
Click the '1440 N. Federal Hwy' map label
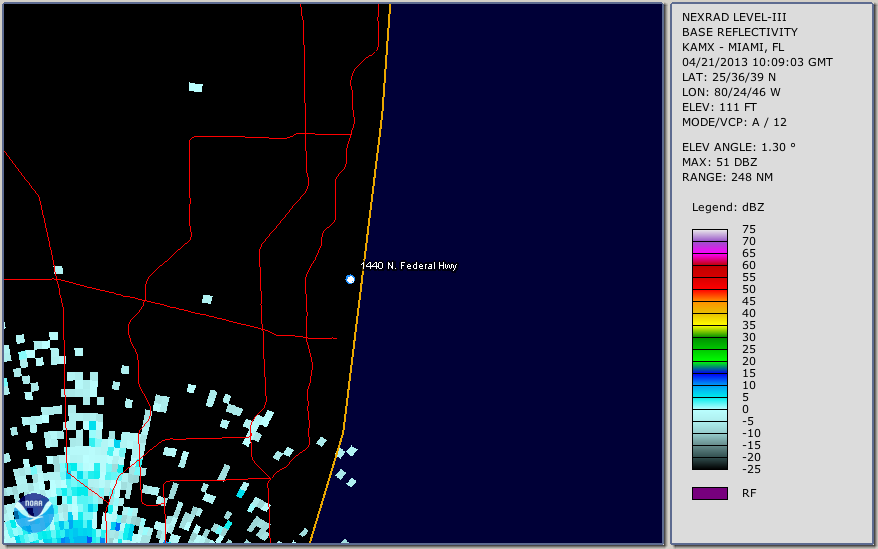(x=409, y=266)
